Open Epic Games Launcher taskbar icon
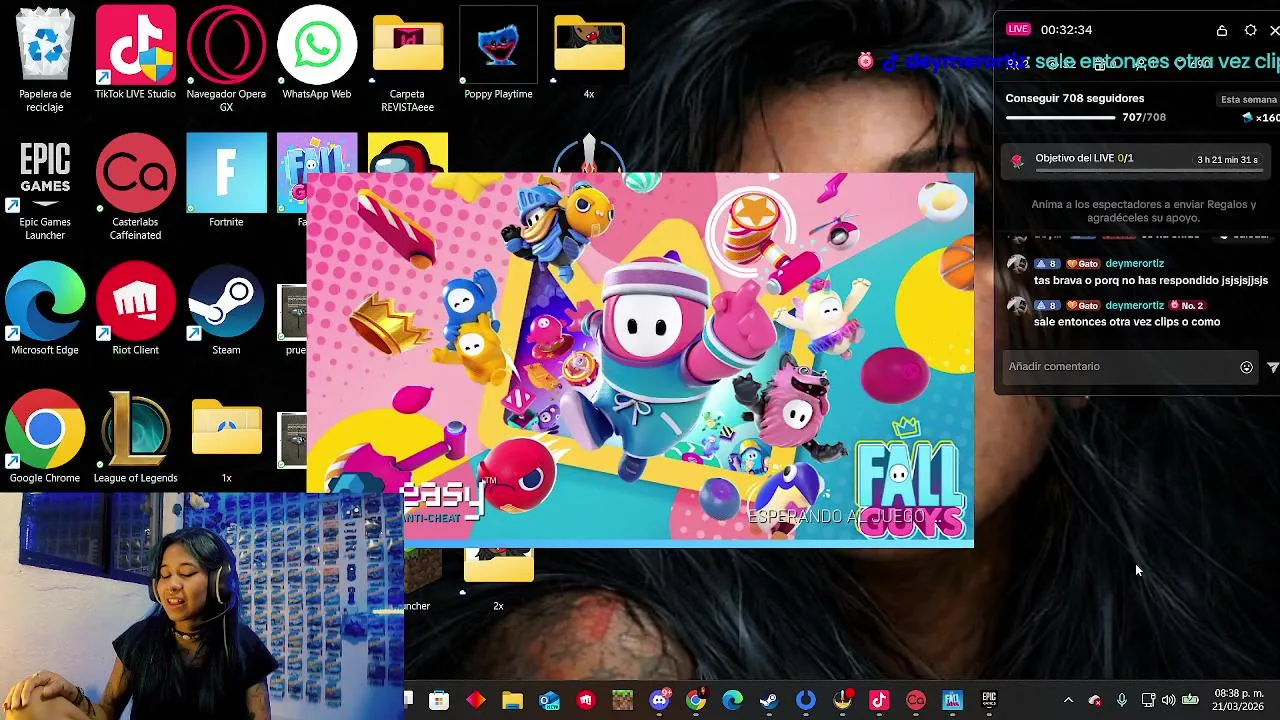 989,700
